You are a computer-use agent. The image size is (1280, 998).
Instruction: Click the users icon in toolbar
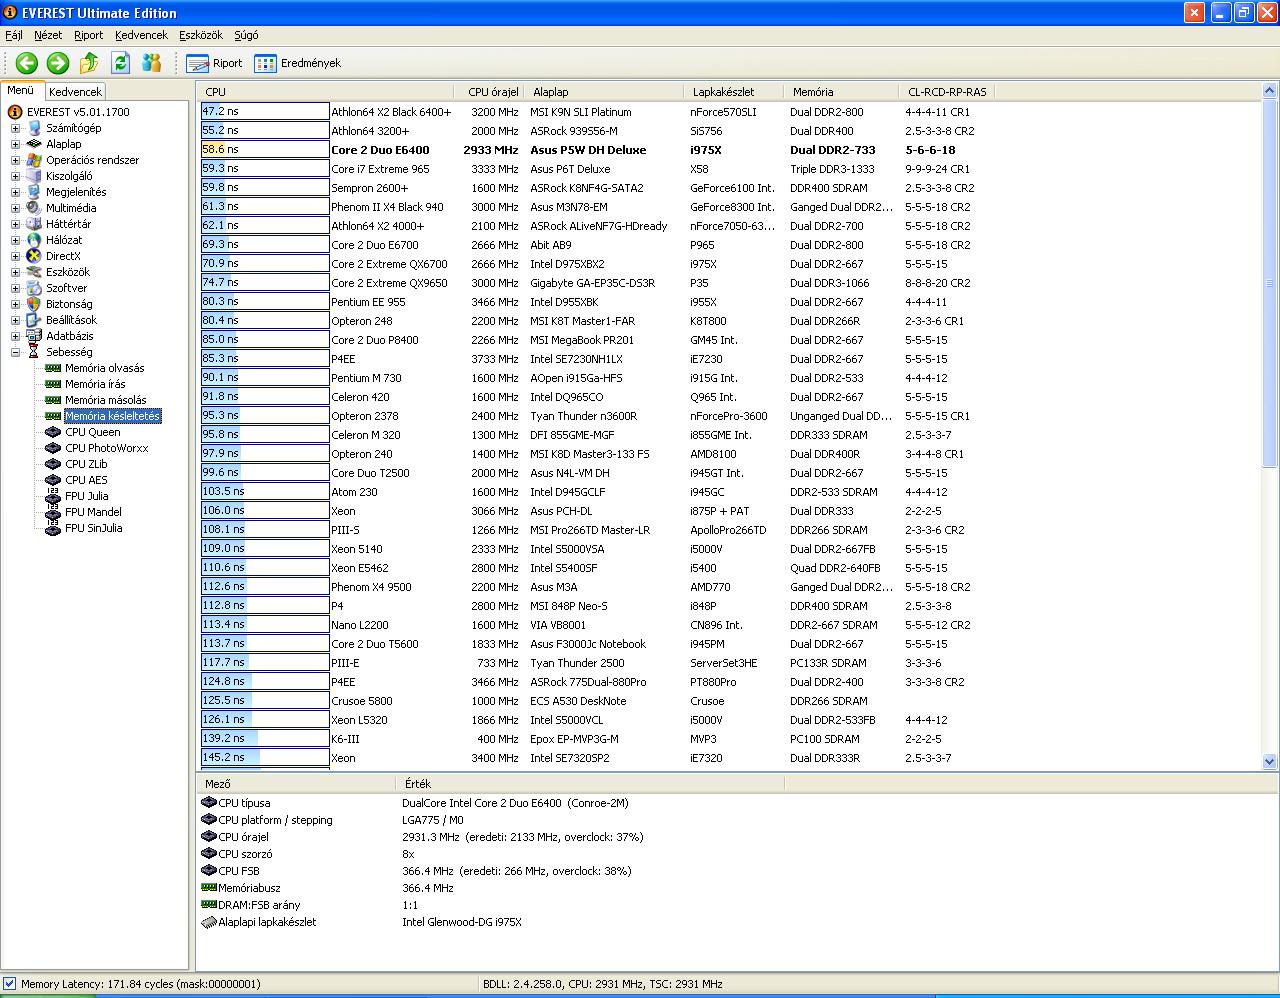coord(151,63)
